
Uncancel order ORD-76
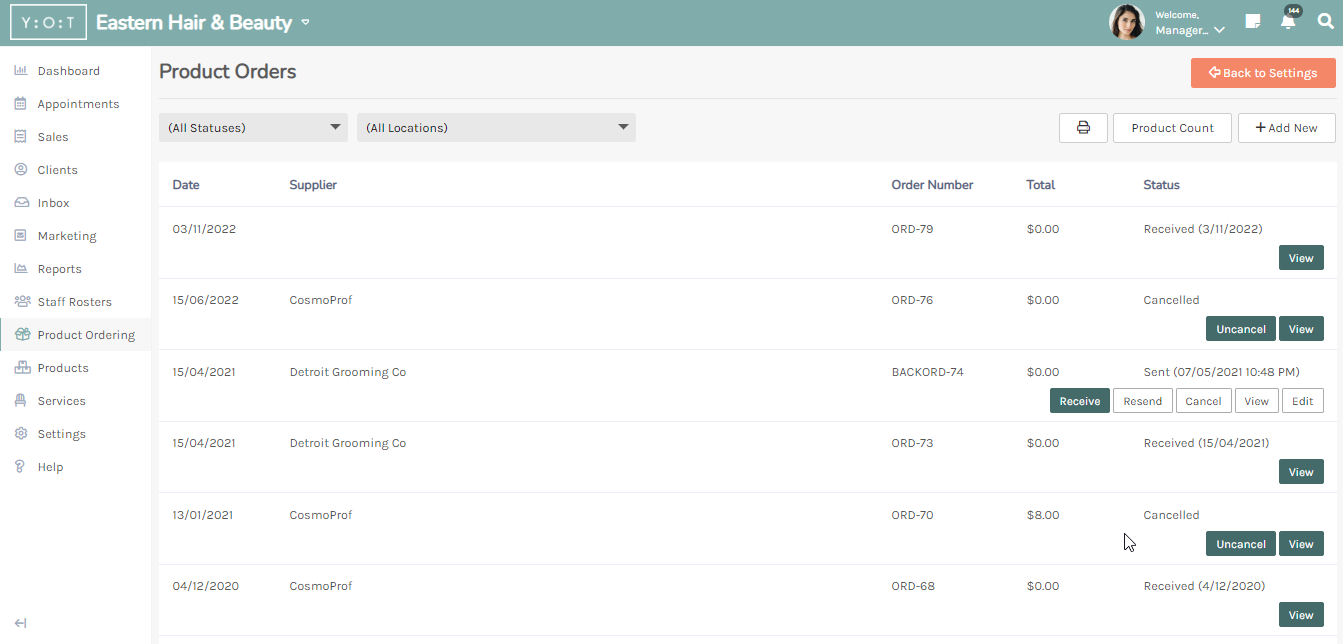tap(1241, 329)
